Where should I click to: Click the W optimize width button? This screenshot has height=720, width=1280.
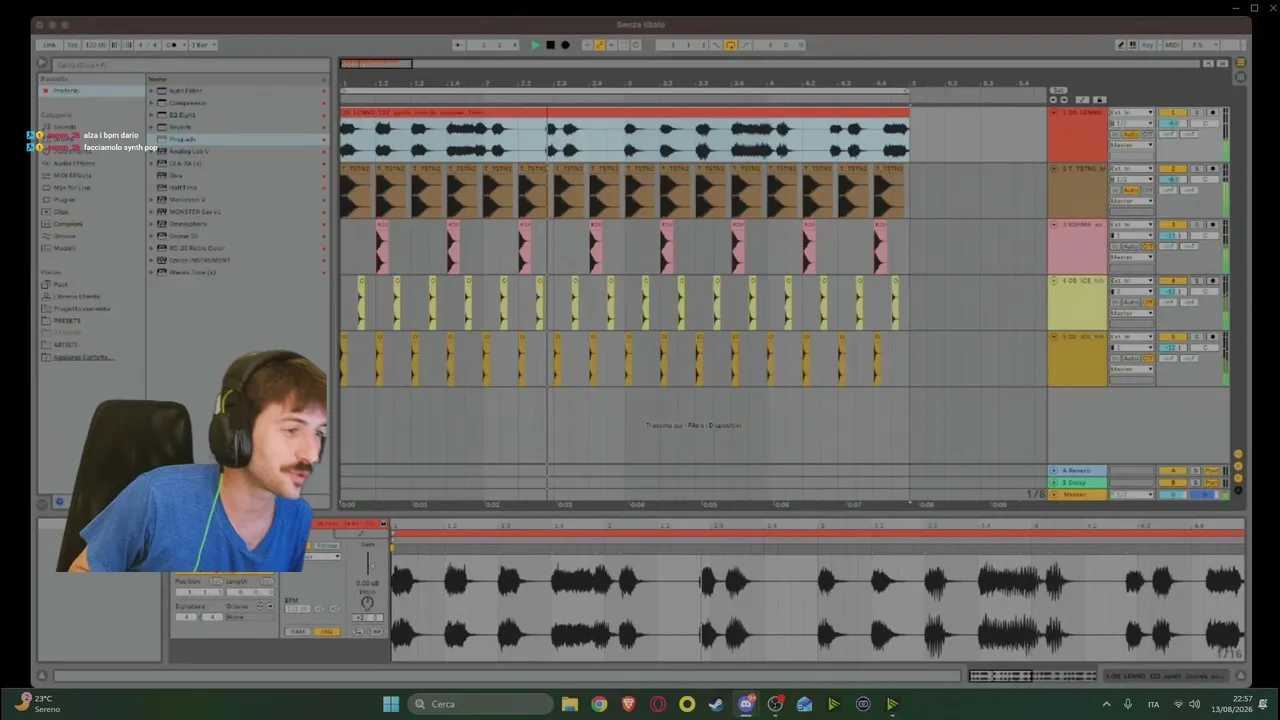point(1222,63)
